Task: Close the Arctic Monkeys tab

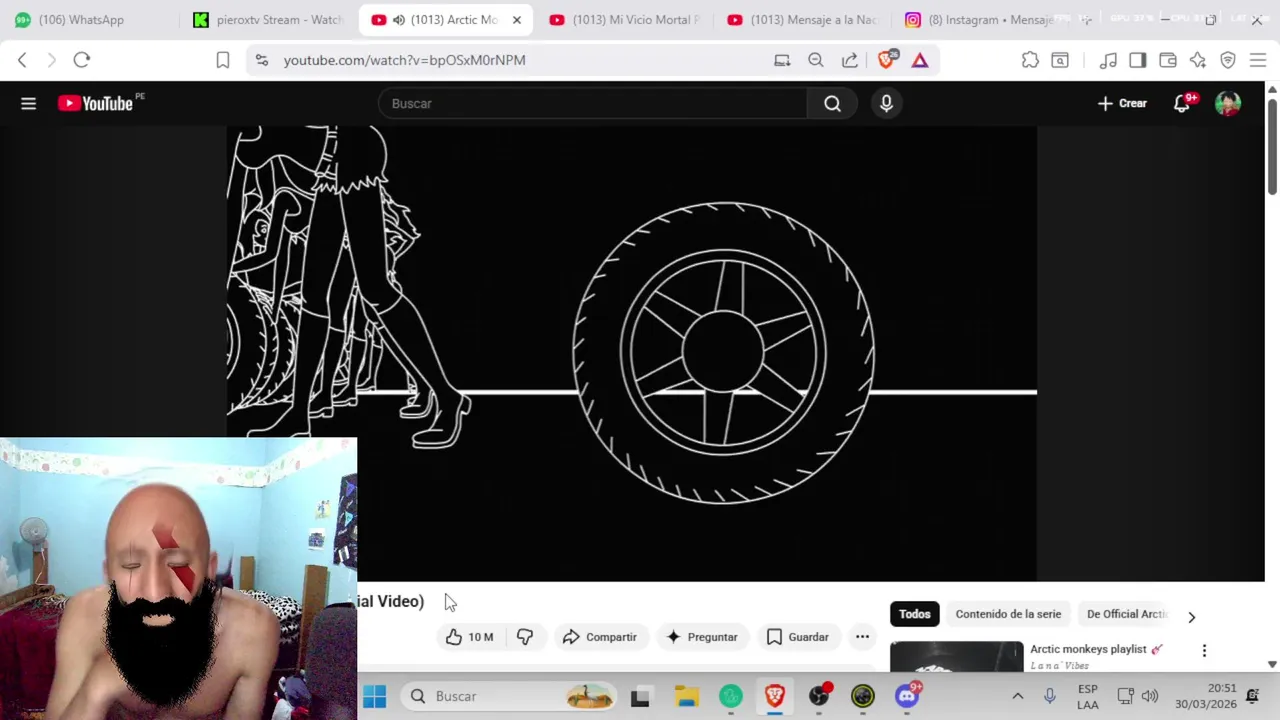Action: [x=517, y=20]
